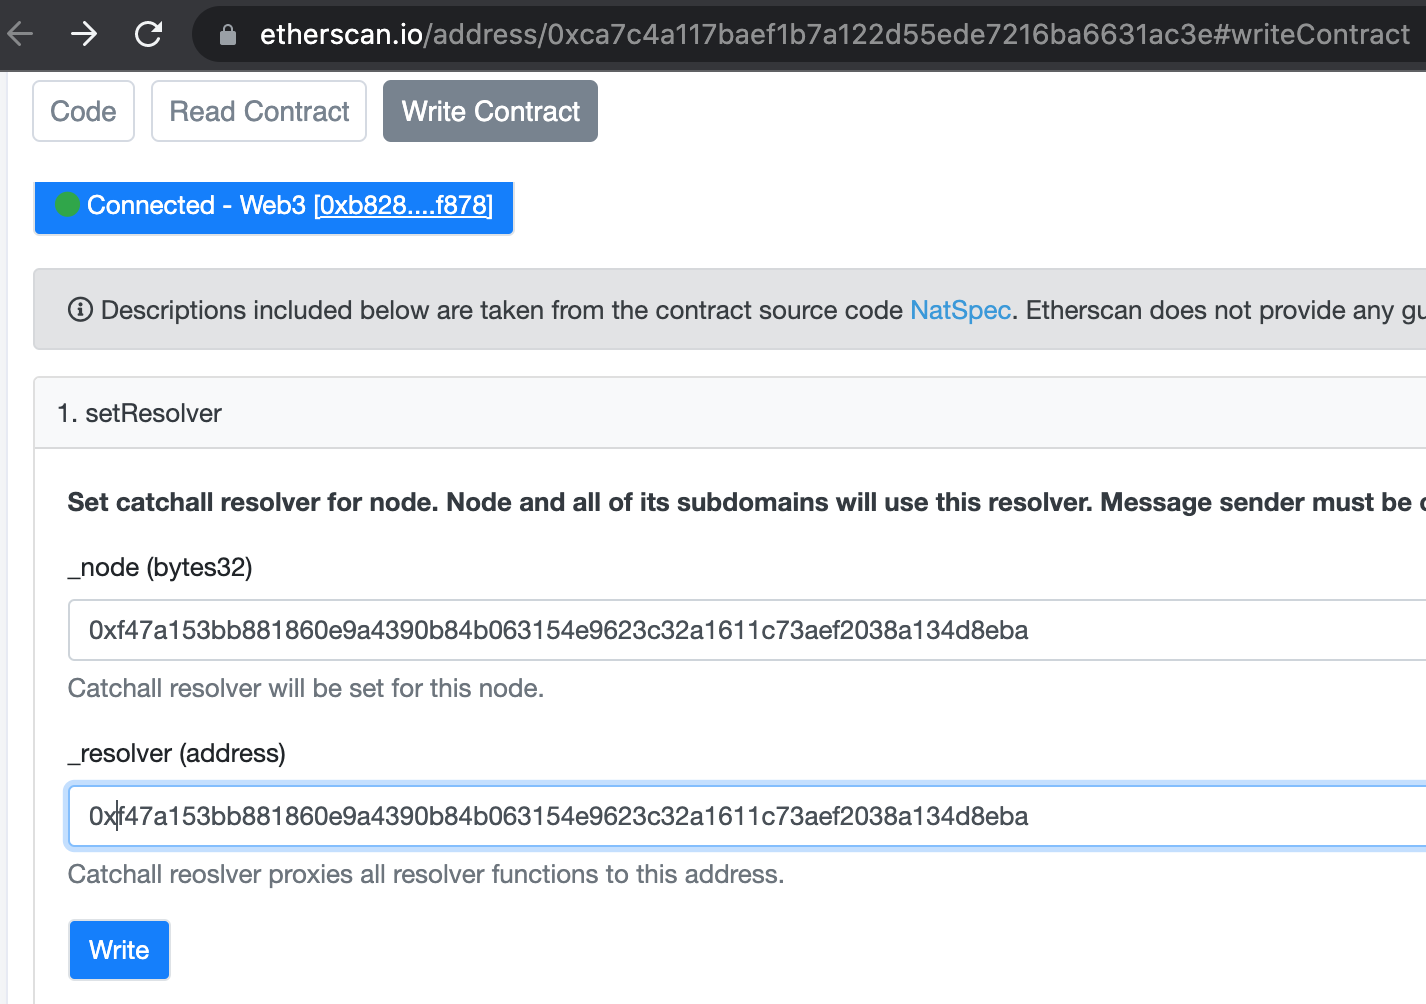Reload the Etherscan page
This screenshot has width=1426, height=1004.
tap(148, 33)
